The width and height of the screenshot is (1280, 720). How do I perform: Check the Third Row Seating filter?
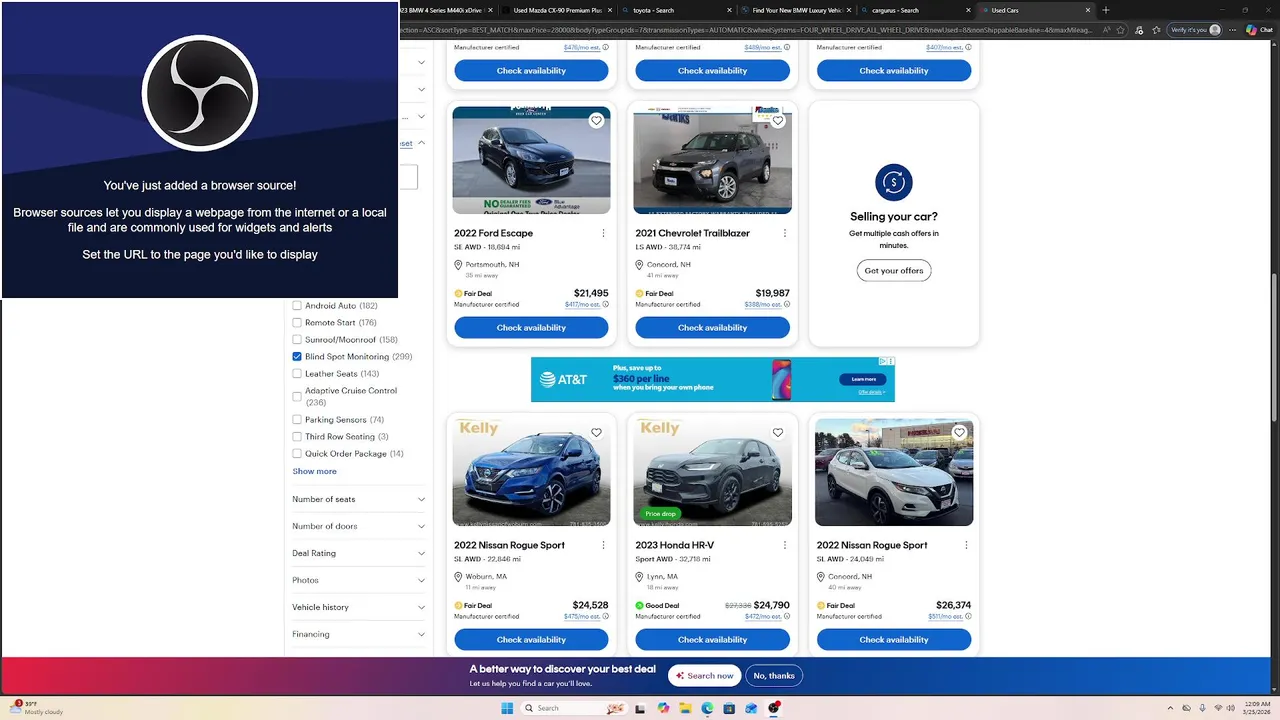point(297,437)
